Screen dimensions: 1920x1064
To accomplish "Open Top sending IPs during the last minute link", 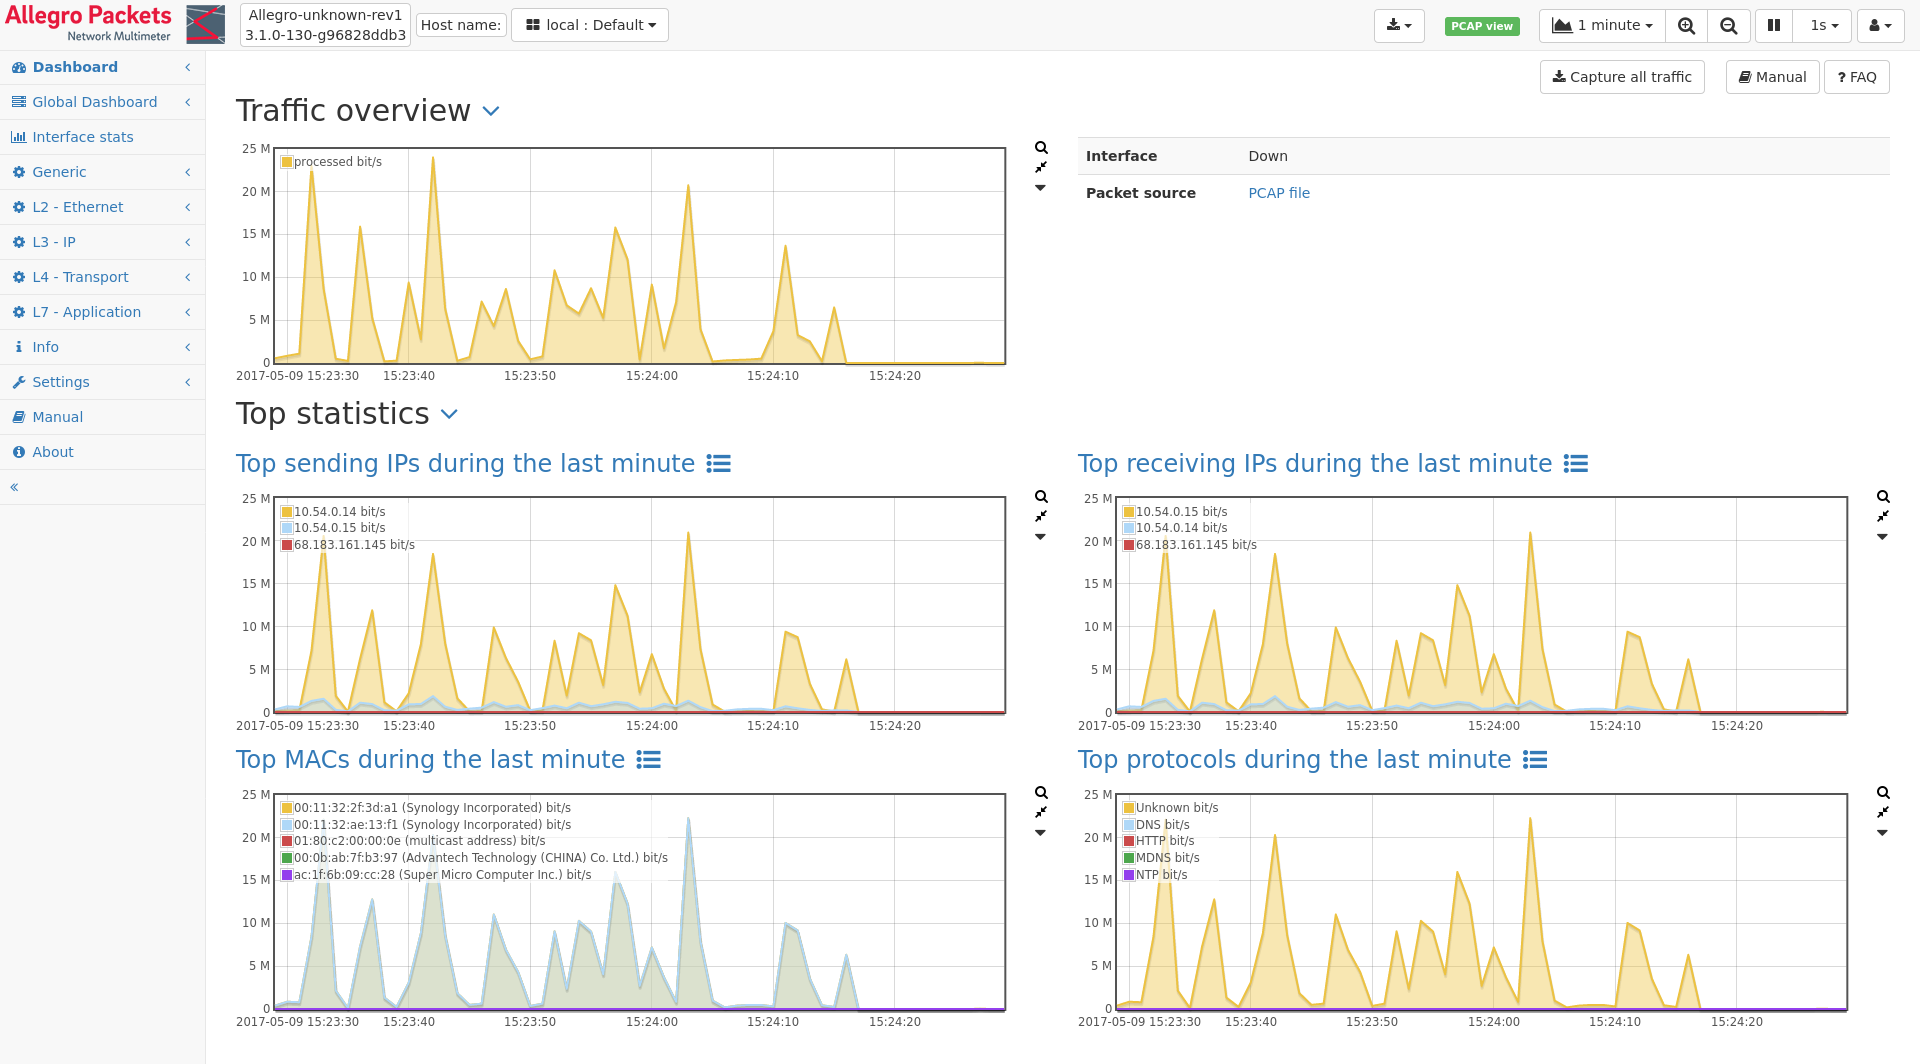I will pyautogui.click(x=465, y=464).
